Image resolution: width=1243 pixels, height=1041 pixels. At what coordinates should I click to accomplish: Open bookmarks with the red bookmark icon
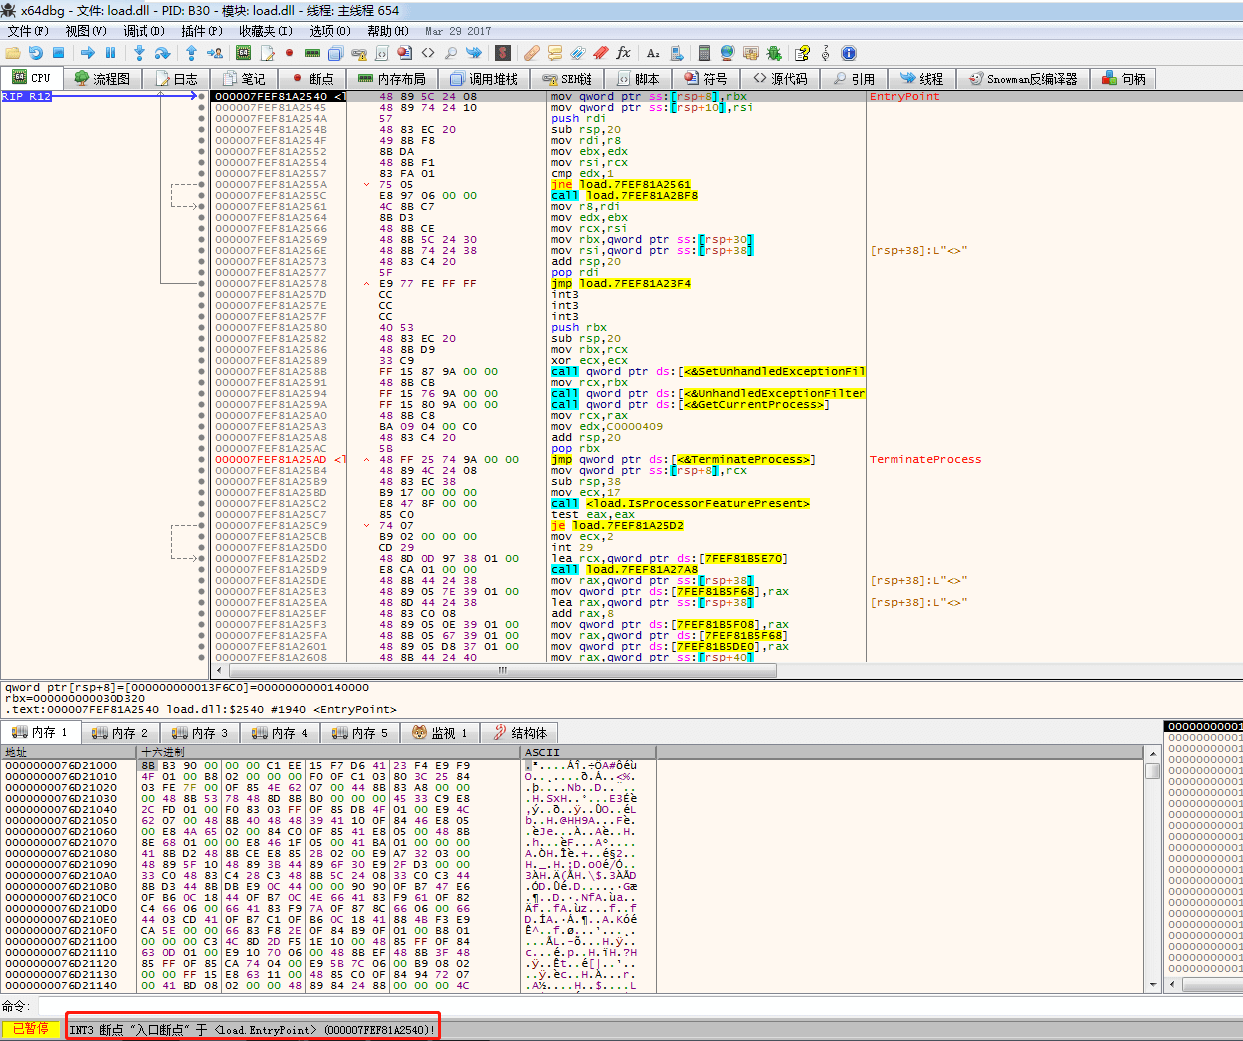point(601,53)
